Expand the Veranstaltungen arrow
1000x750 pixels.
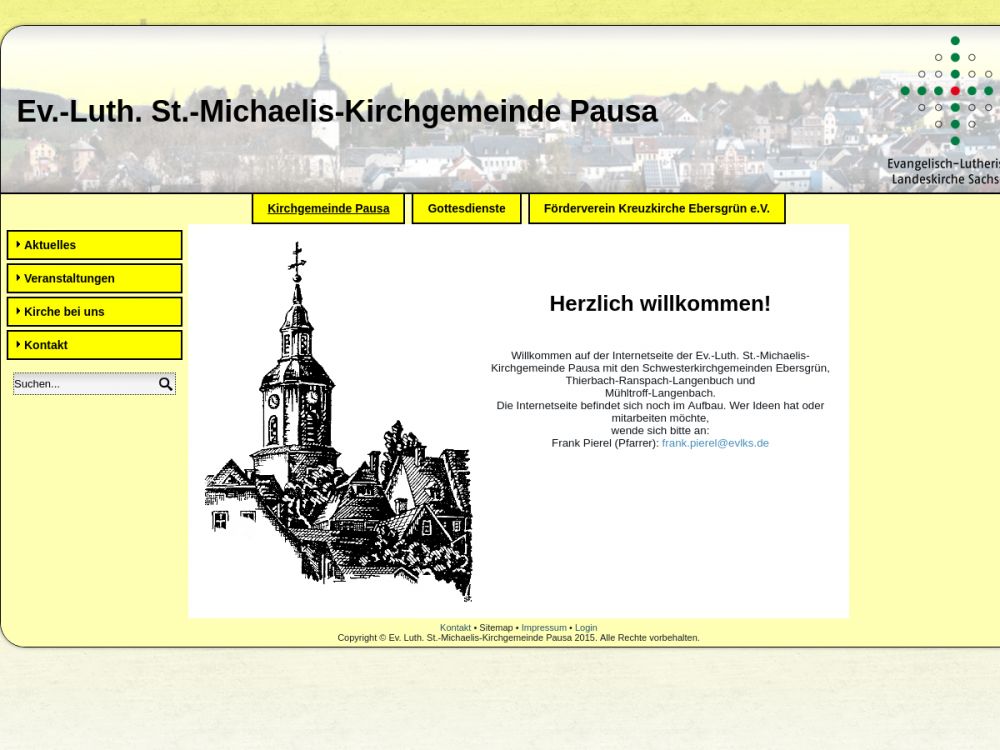18,278
